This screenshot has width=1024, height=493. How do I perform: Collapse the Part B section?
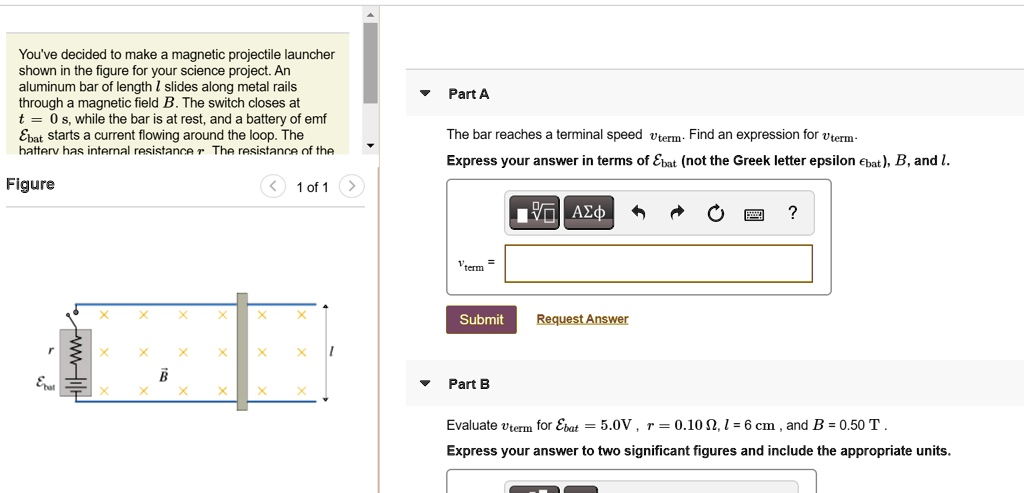click(425, 384)
